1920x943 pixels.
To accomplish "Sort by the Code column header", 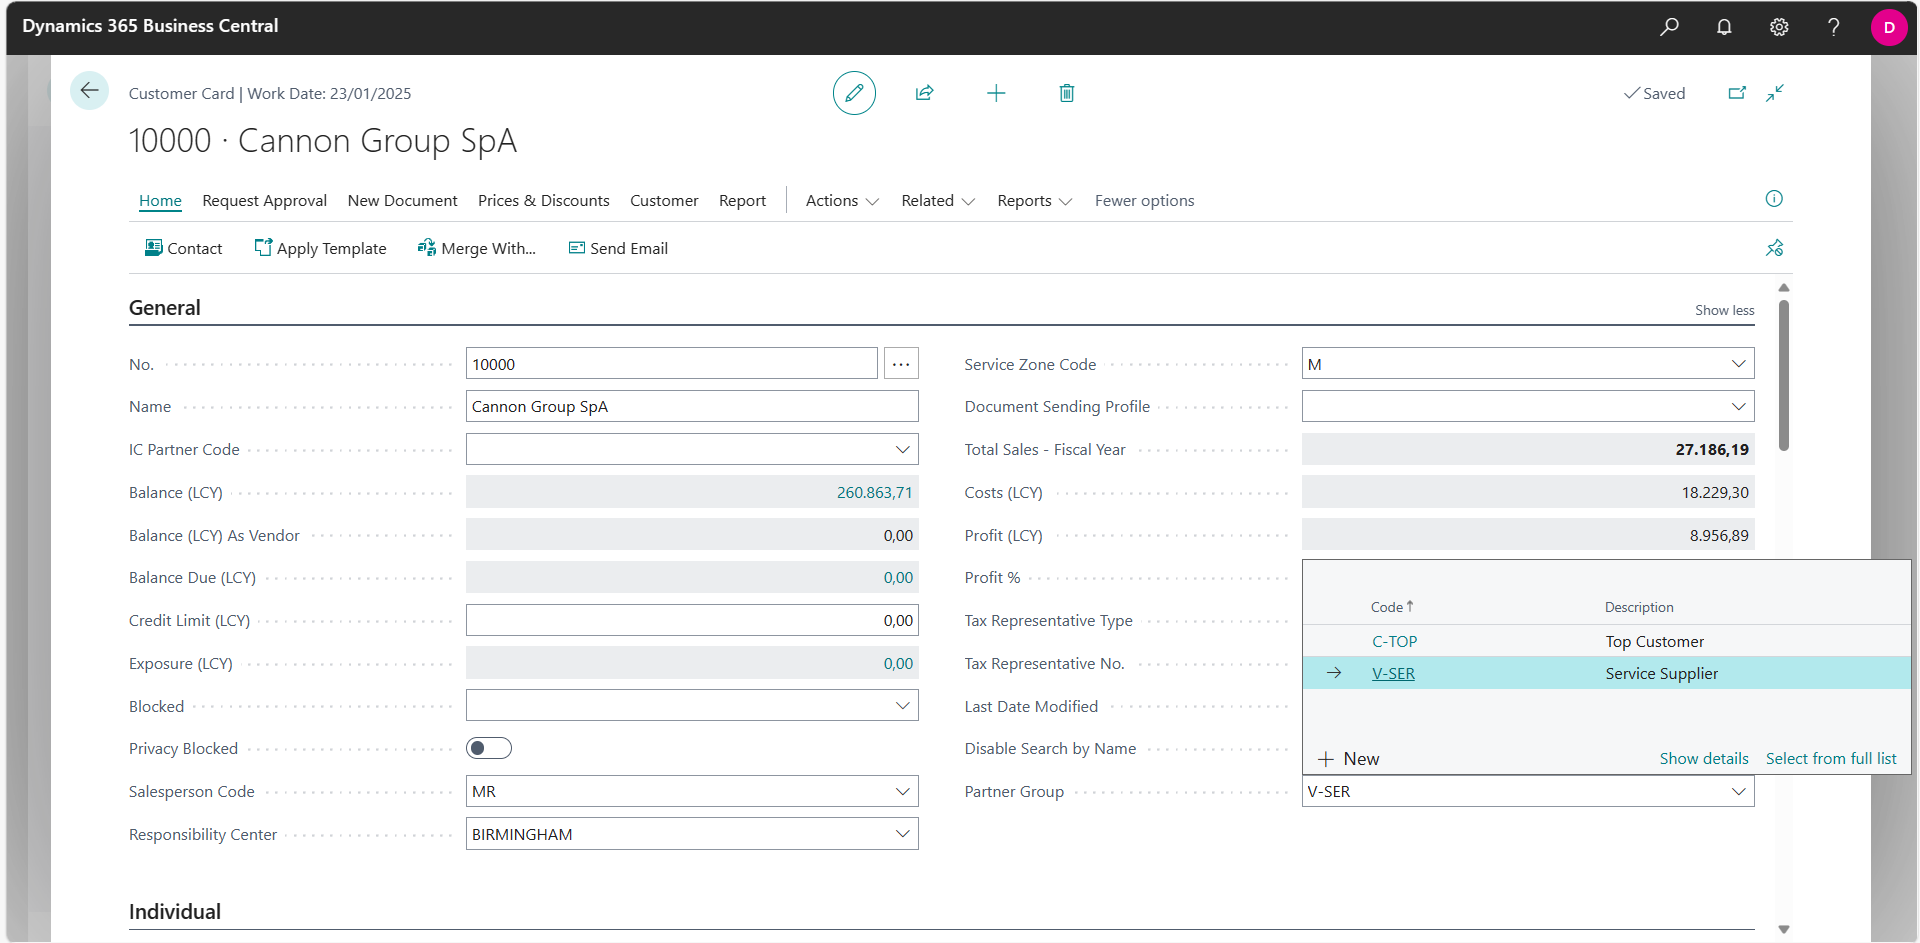I will click(1391, 607).
